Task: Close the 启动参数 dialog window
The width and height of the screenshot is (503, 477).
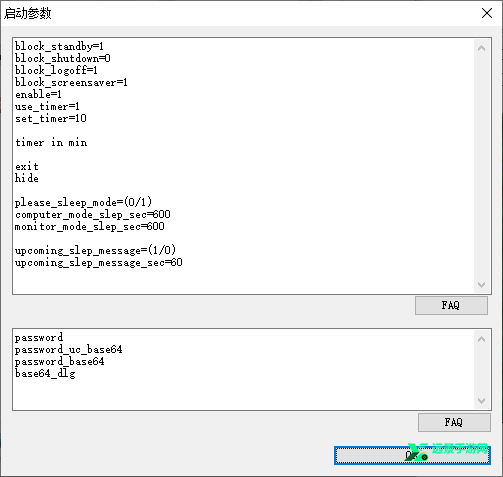Action: [487, 13]
